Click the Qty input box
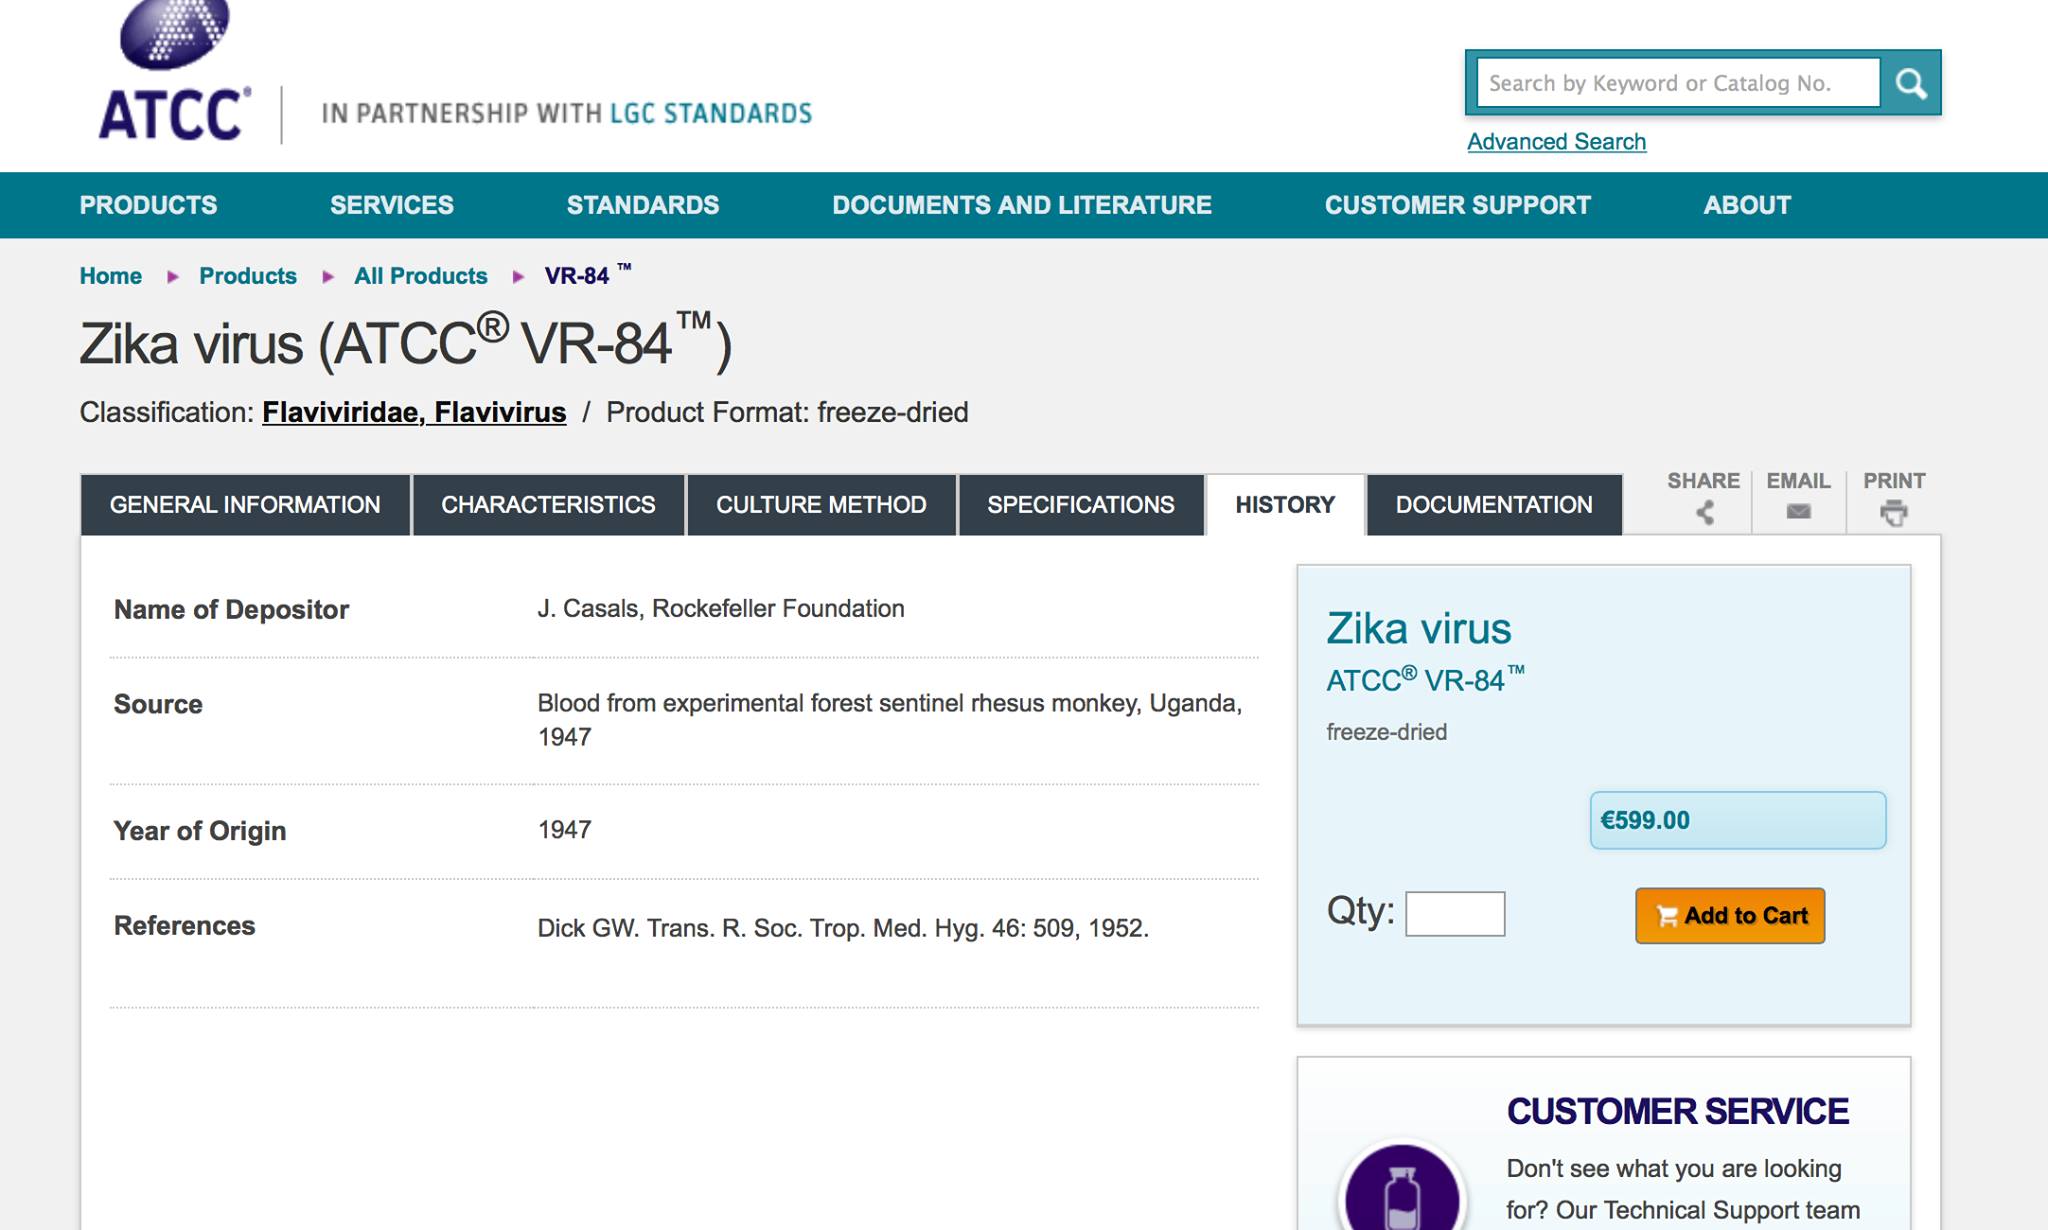Image resolution: width=2048 pixels, height=1230 pixels. click(x=1455, y=914)
